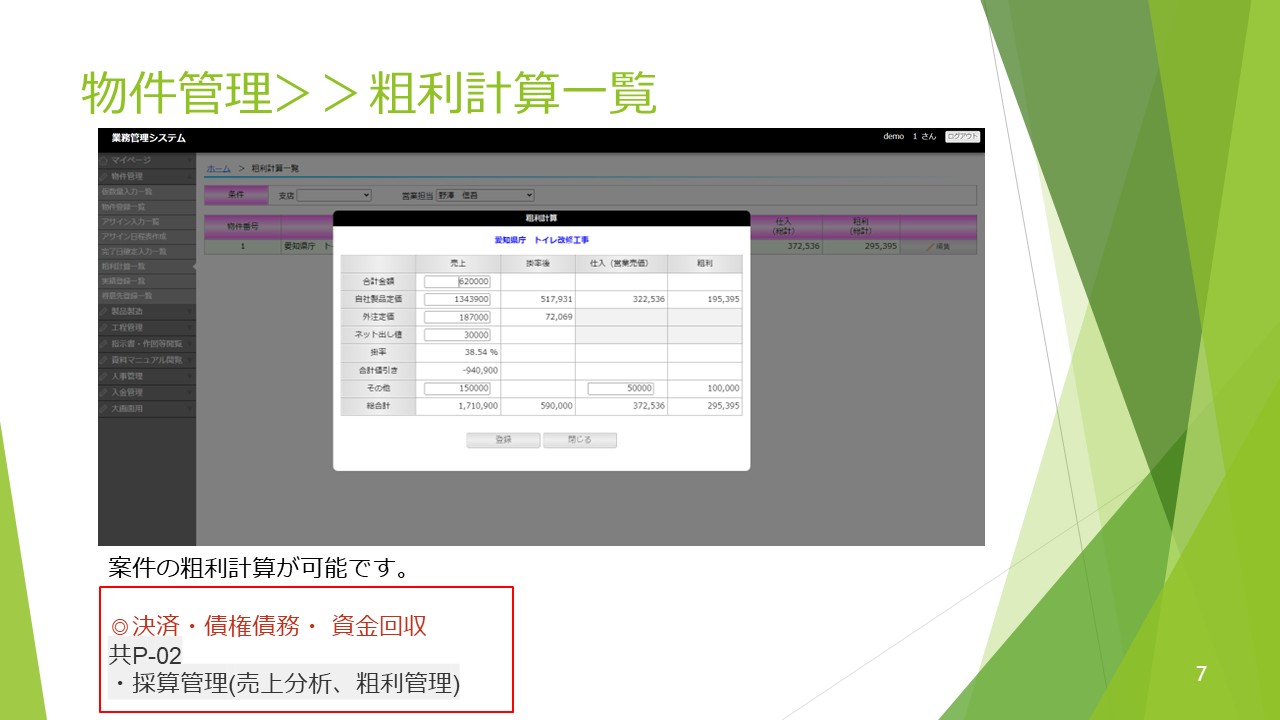Open 完了日確定入力一覧 in the sidebar
Screen dimensions: 1280x720
click(147, 251)
